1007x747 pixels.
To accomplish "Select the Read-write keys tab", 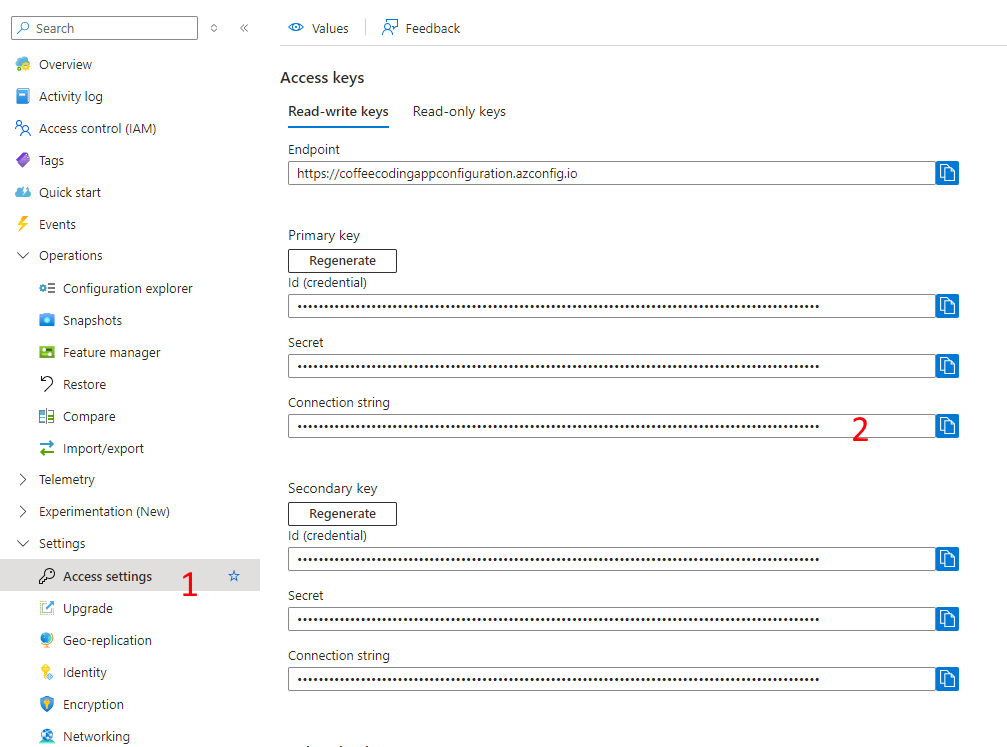I will click(338, 111).
